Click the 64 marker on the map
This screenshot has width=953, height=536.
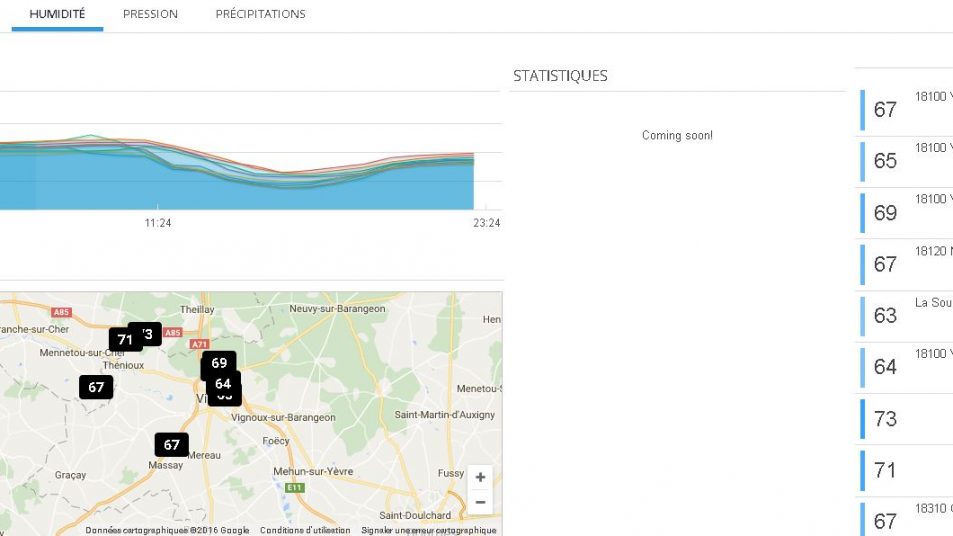(223, 383)
